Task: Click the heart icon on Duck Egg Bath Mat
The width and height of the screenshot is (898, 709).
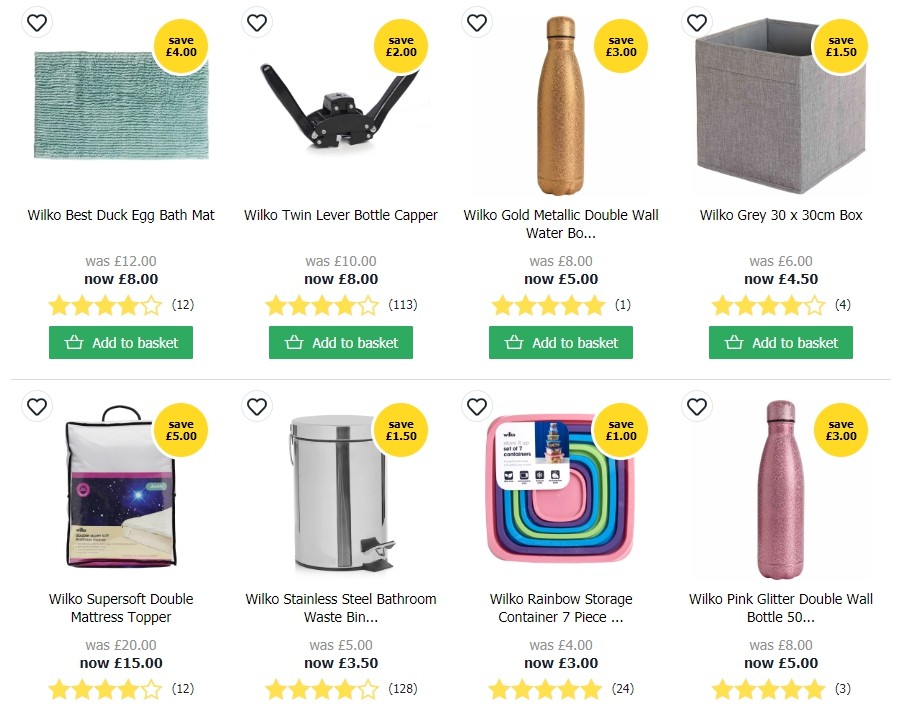Action: 37,22
